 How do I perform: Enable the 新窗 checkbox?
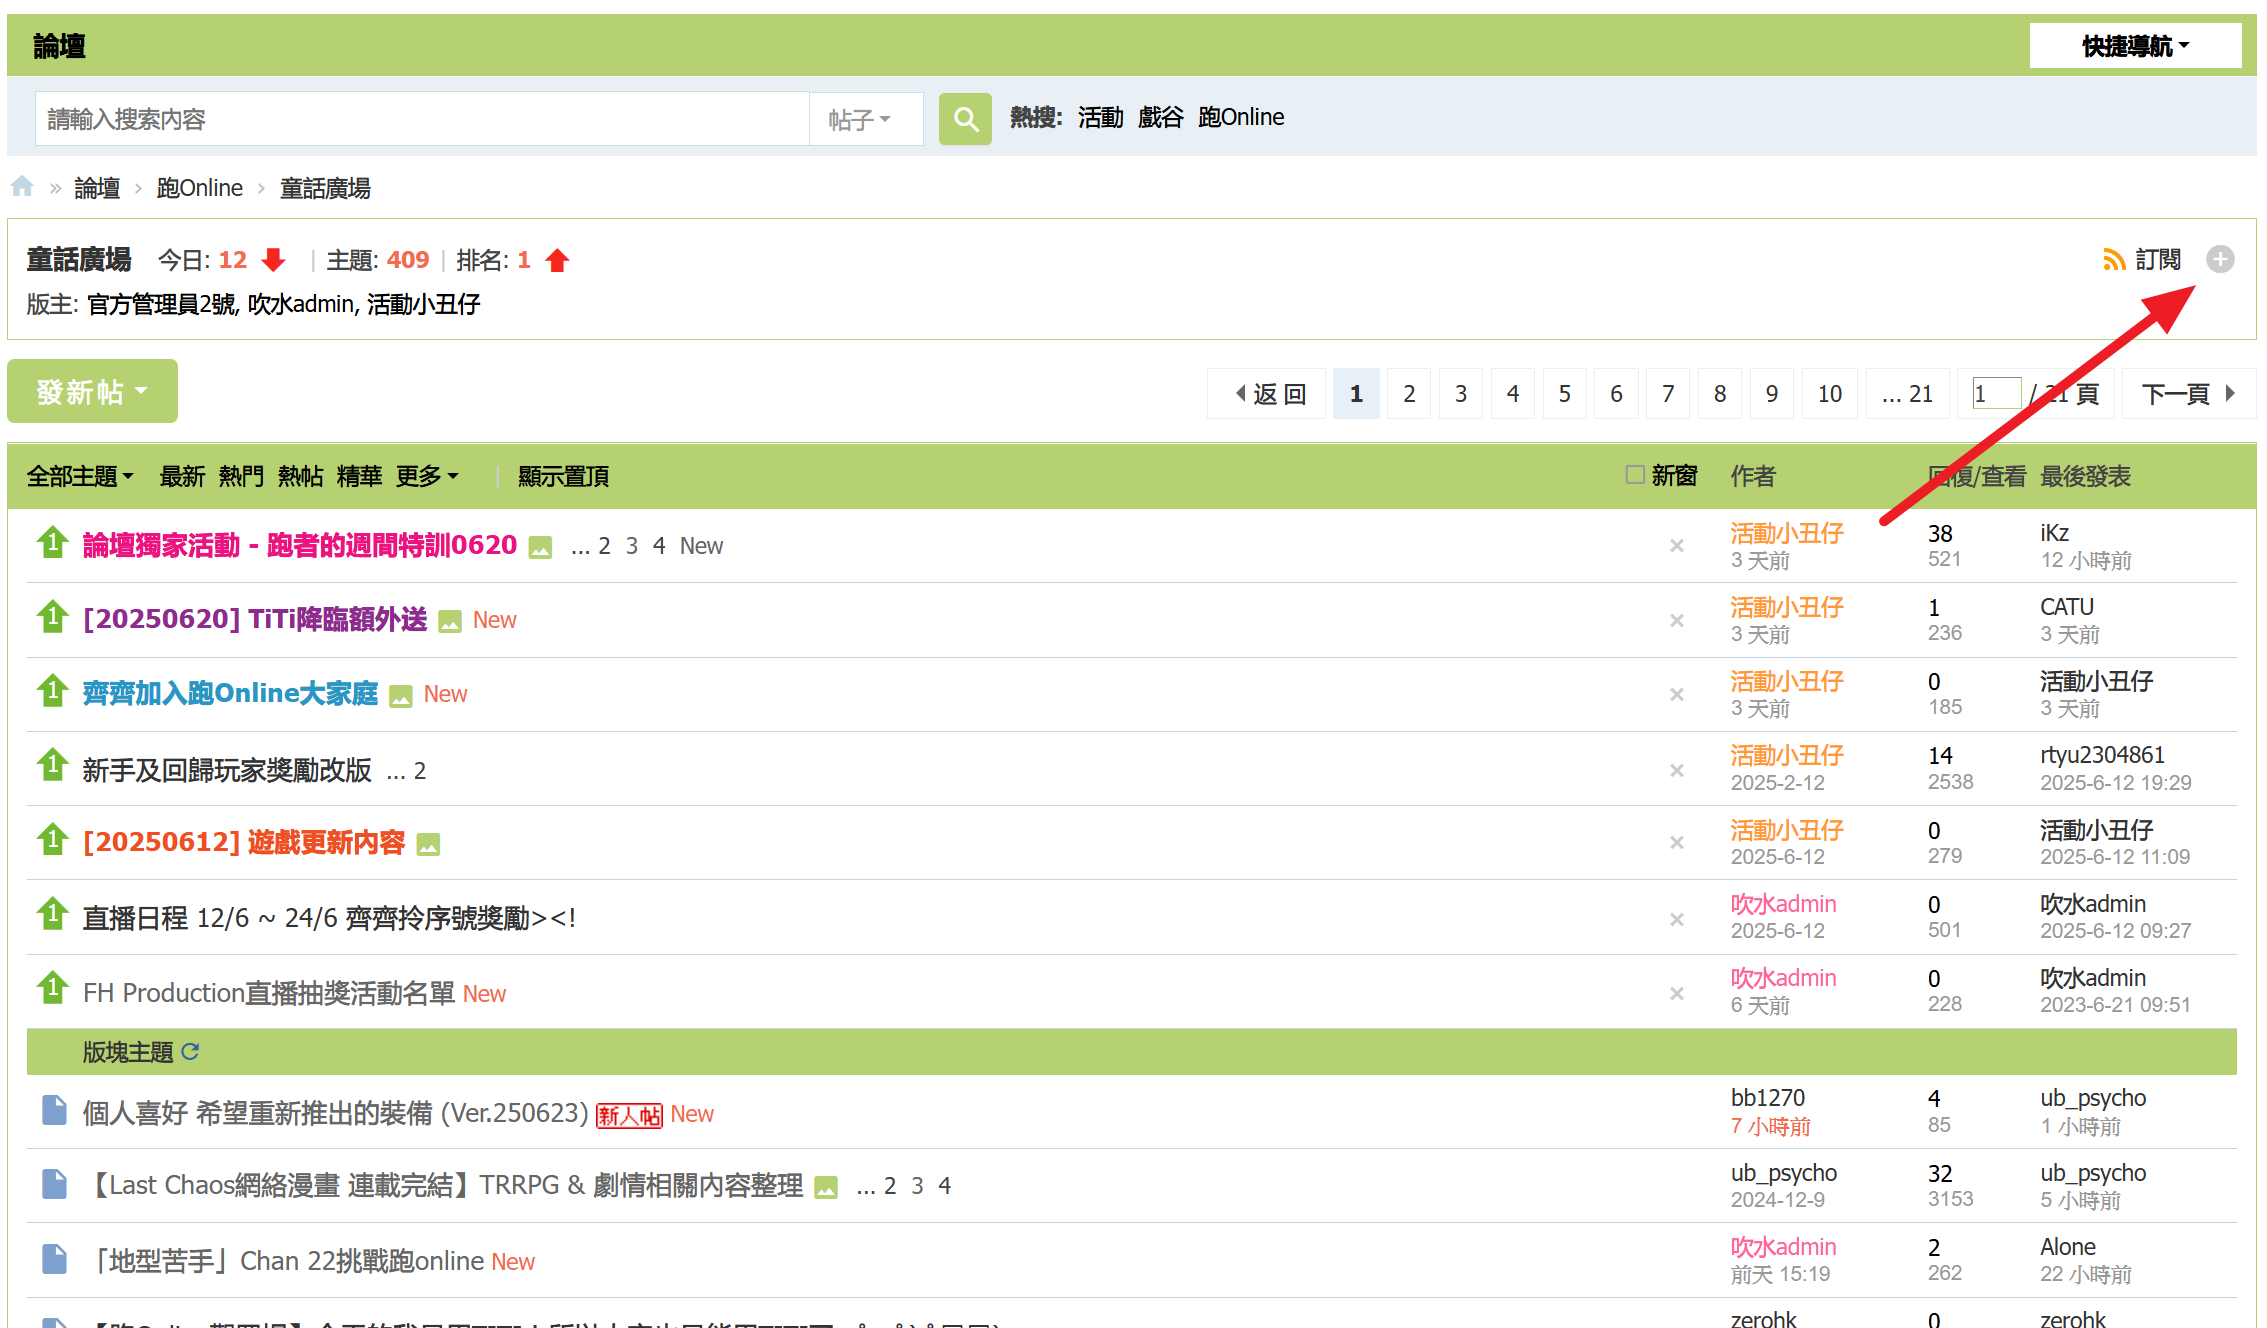(x=1635, y=475)
